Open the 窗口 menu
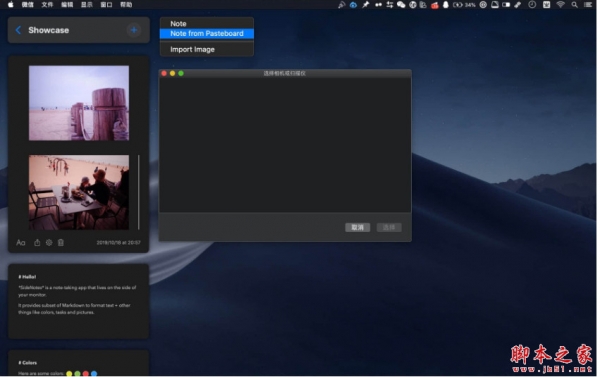 106,5
